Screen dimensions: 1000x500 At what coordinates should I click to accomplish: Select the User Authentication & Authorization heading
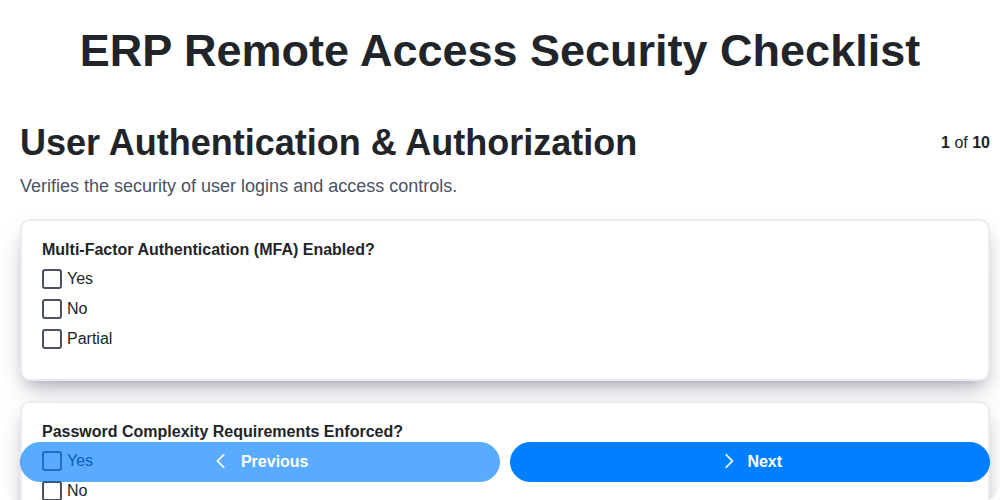(x=328, y=143)
